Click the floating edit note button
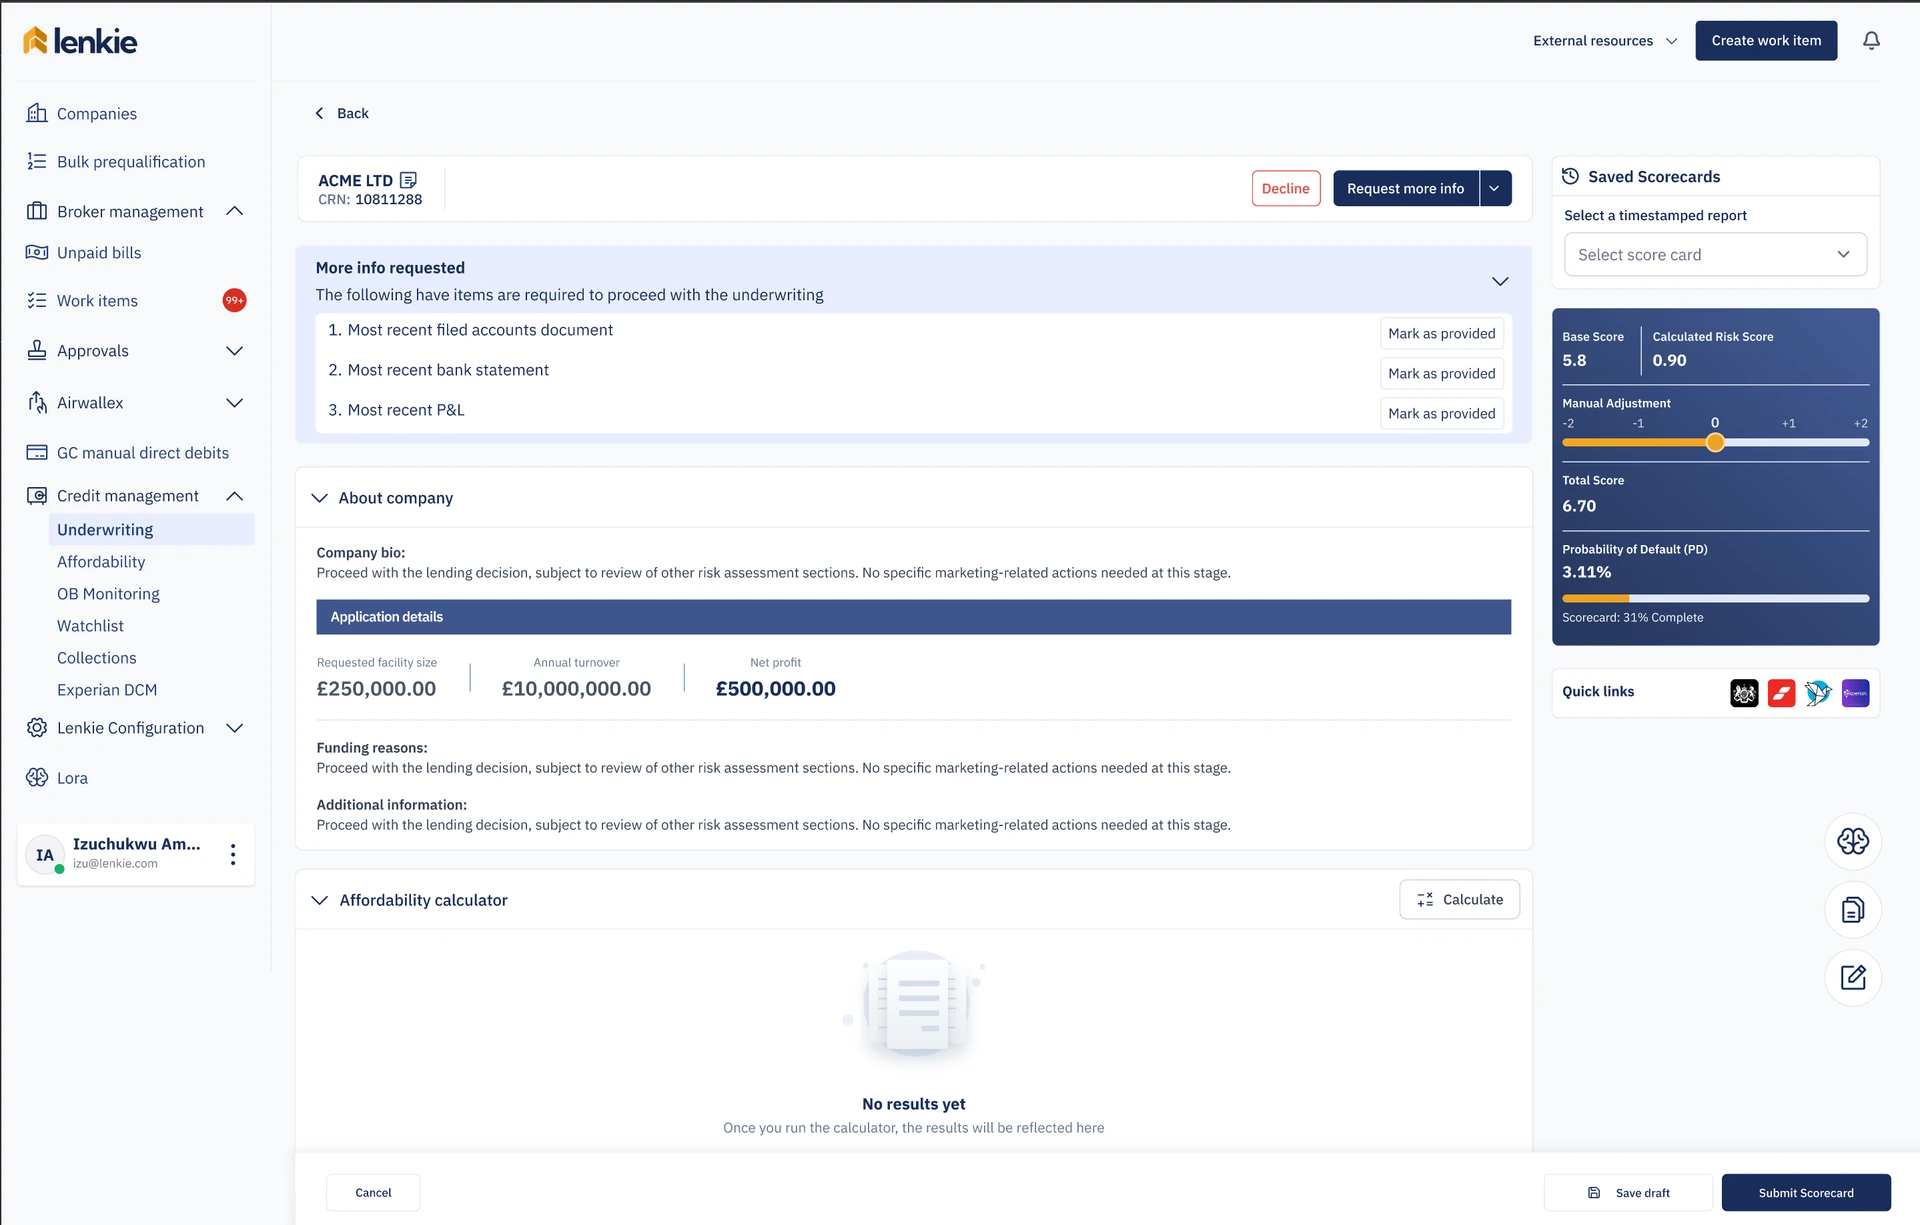The width and height of the screenshot is (1920, 1225). (1853, 977)
